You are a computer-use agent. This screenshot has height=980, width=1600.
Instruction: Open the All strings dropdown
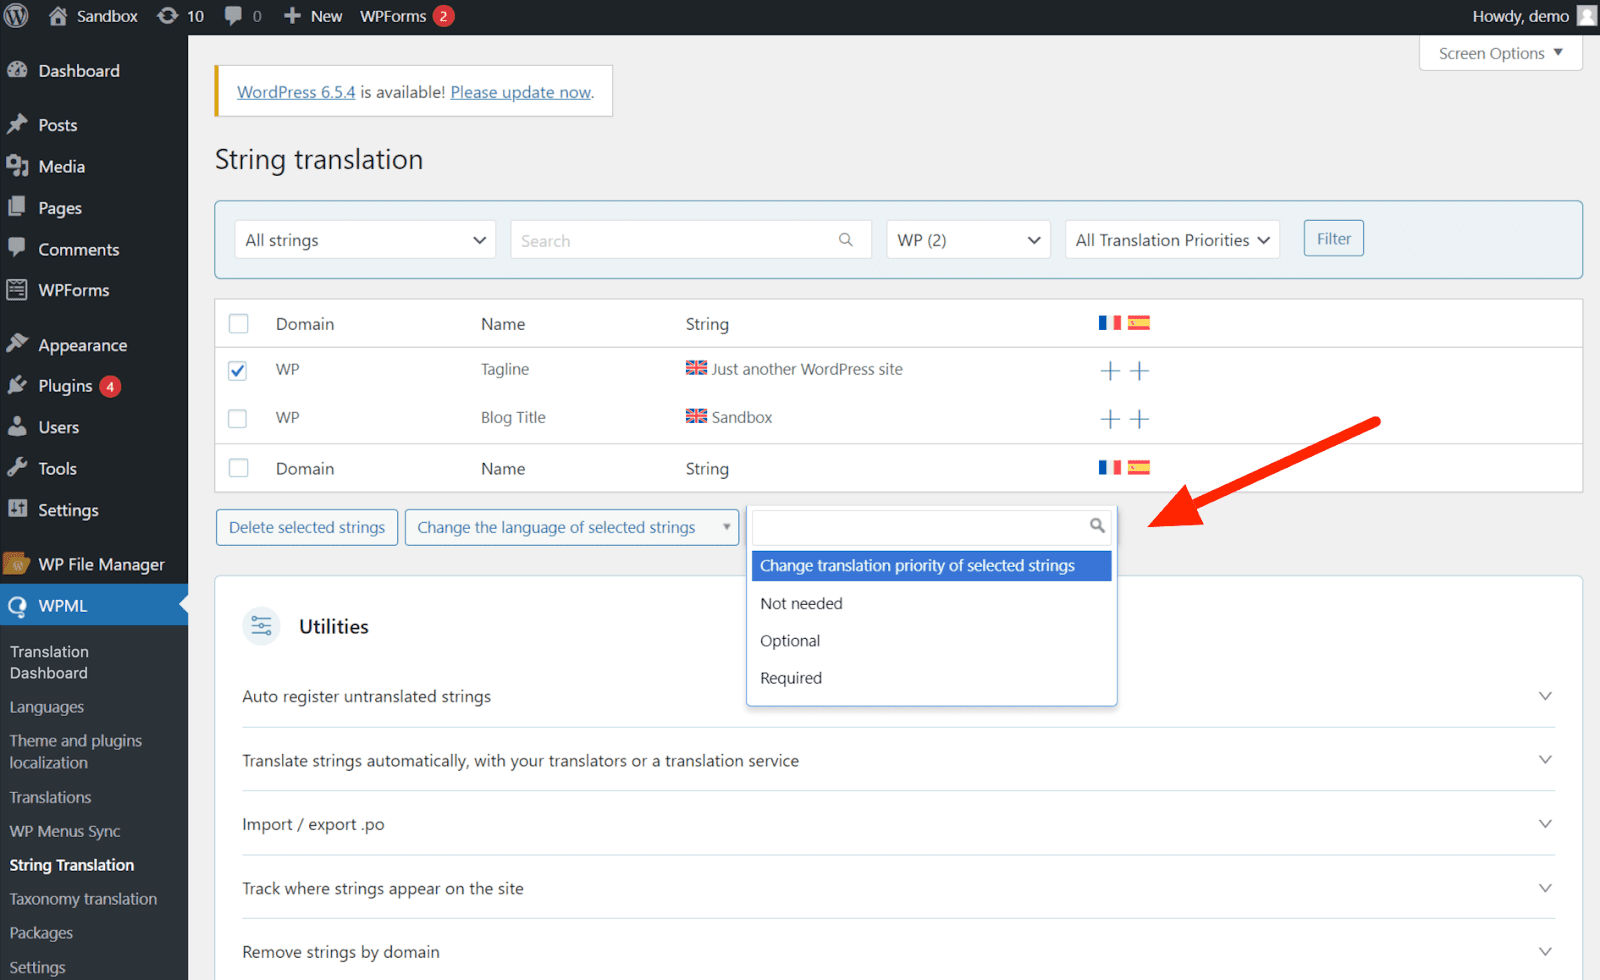pos(365,240)
